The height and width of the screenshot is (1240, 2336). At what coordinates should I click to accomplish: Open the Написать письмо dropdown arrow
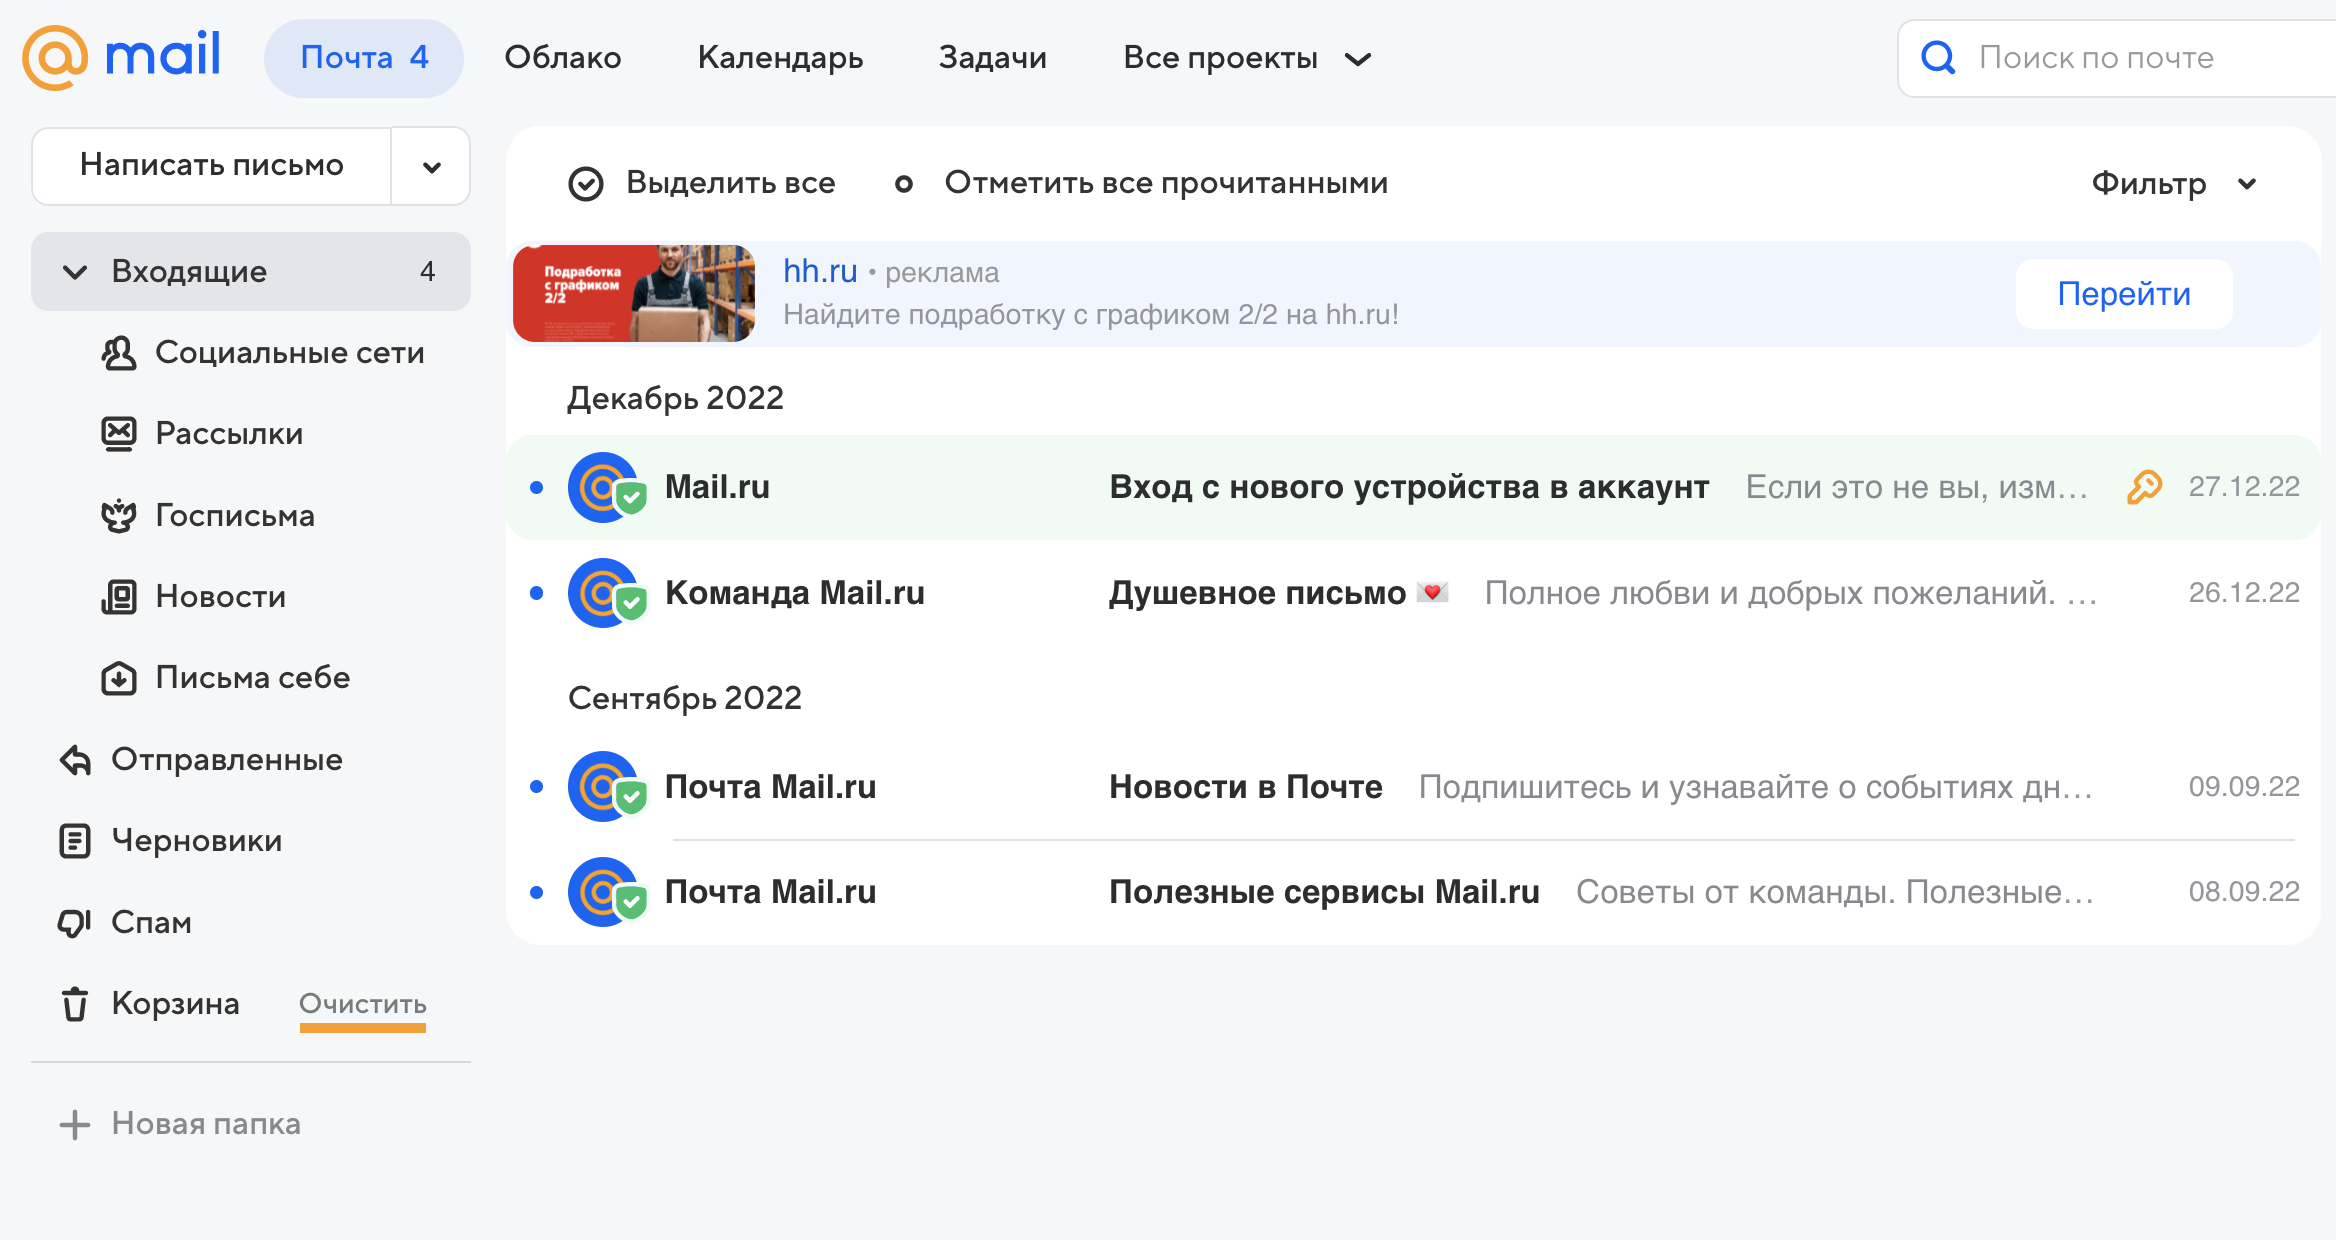(x=431, y=166)
